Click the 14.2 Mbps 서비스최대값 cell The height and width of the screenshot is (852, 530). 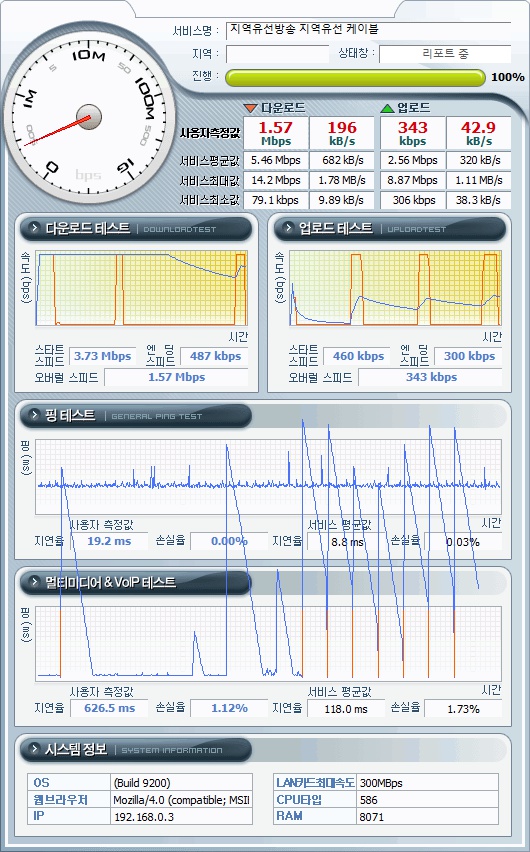click(276, 180)
